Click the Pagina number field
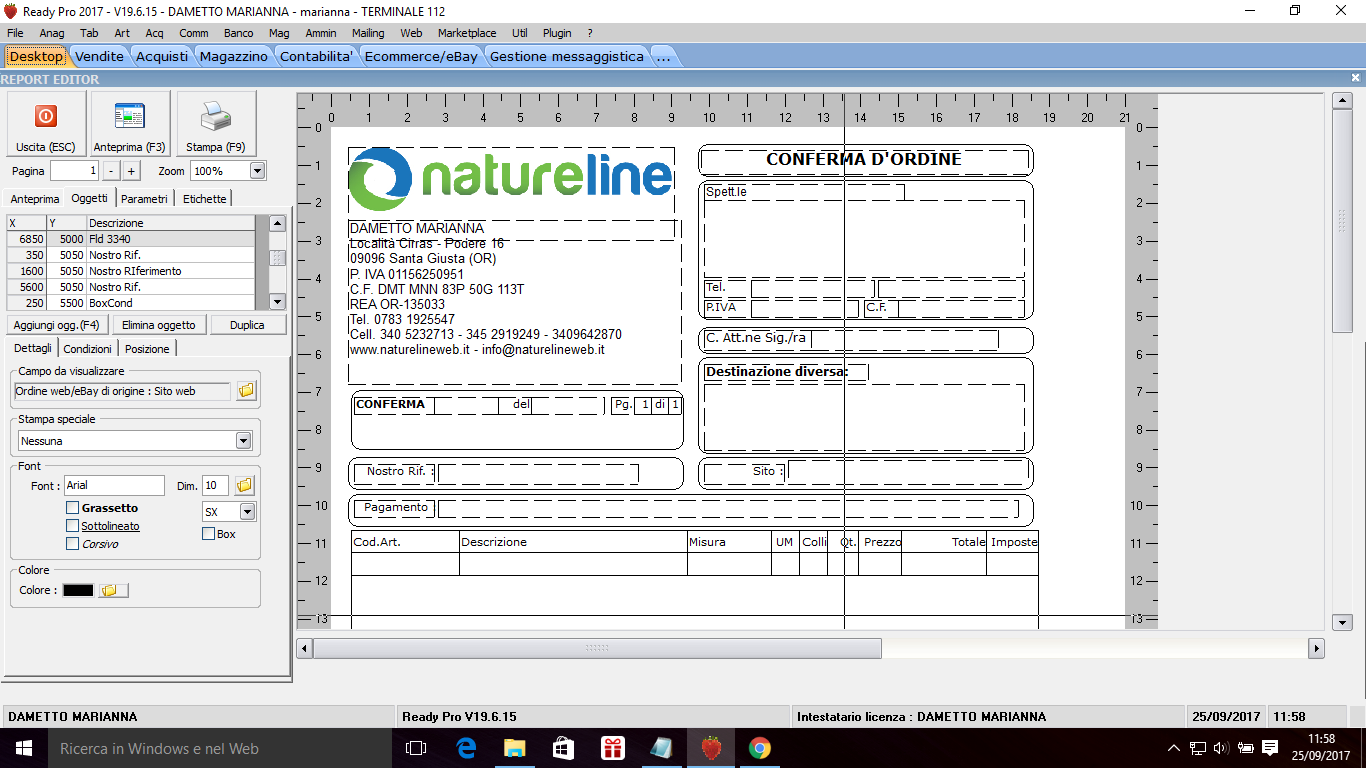1366x768 pixels. pos(75,171)
